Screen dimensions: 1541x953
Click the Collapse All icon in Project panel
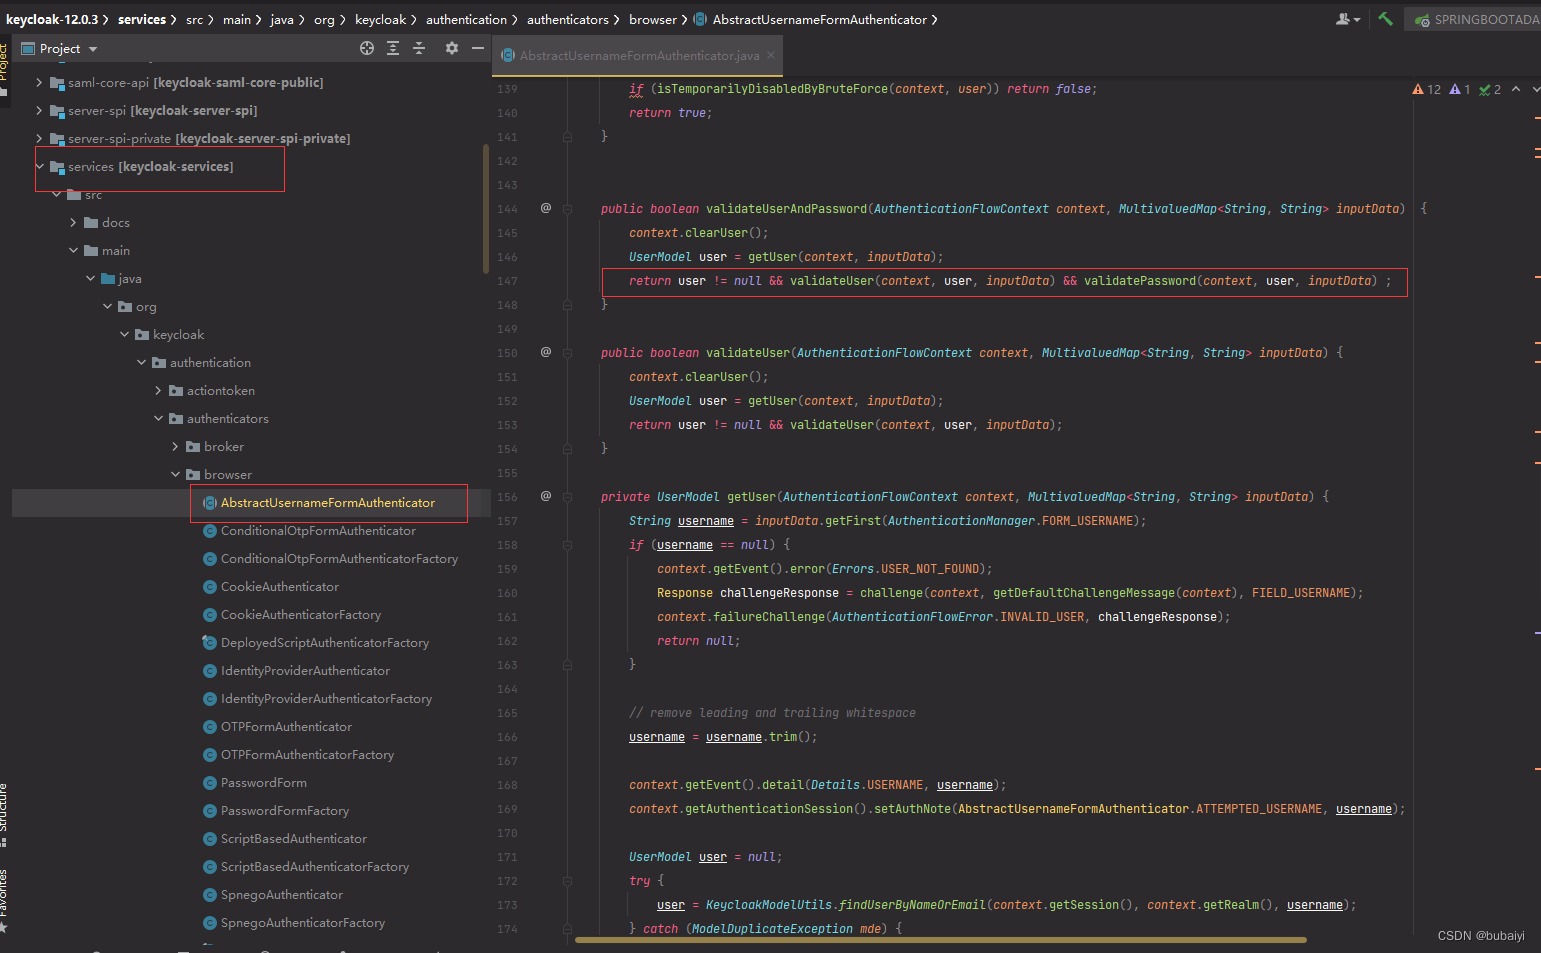click(x=419, y=48)
